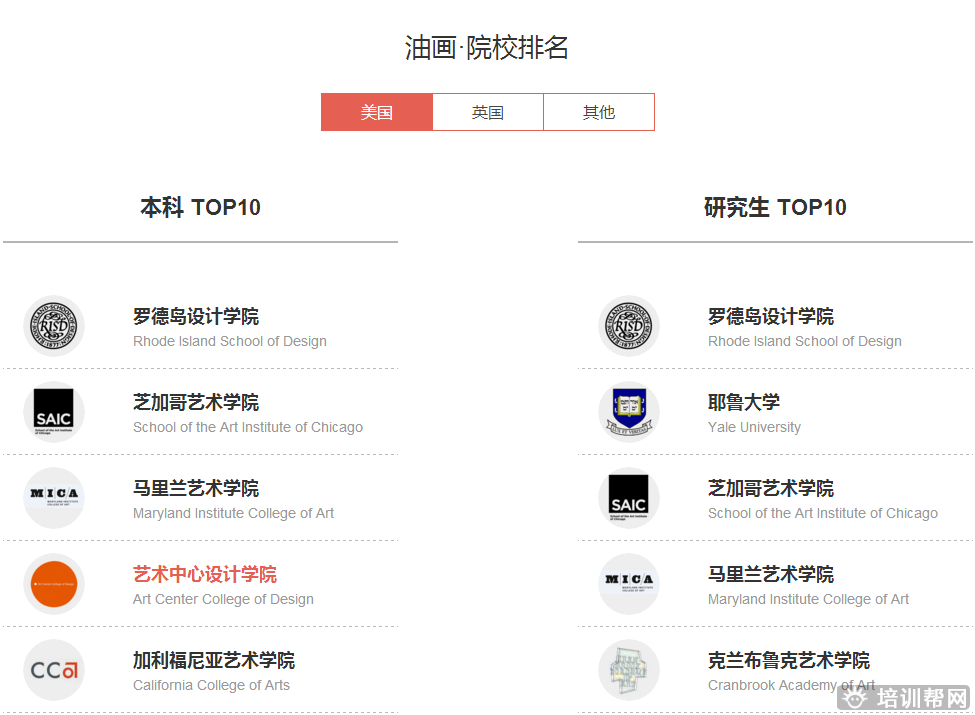
Task: Open 马里兰艺术学院 under 本科 TOP10
Action: pyautogui.click(x=196, y=488)
